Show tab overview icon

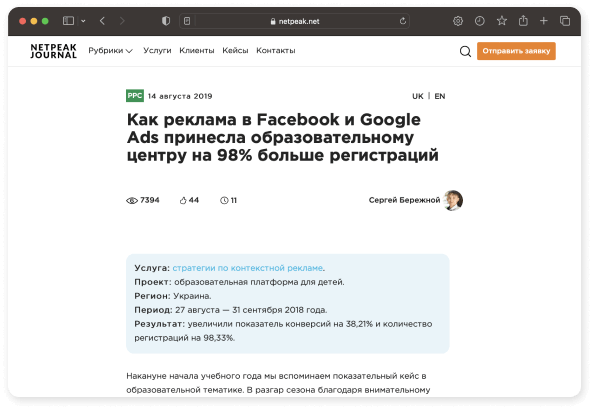pyautogui.click(x=565, y=21)
